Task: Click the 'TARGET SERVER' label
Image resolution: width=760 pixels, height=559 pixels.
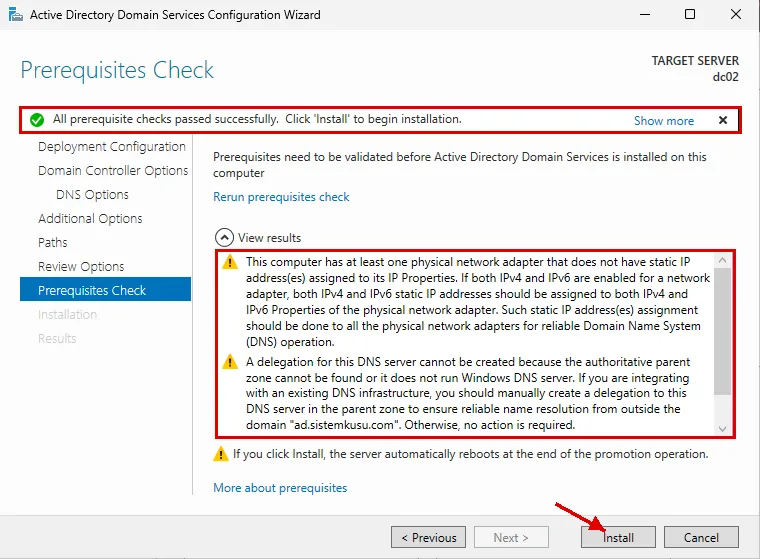Action: pos(695,61)
